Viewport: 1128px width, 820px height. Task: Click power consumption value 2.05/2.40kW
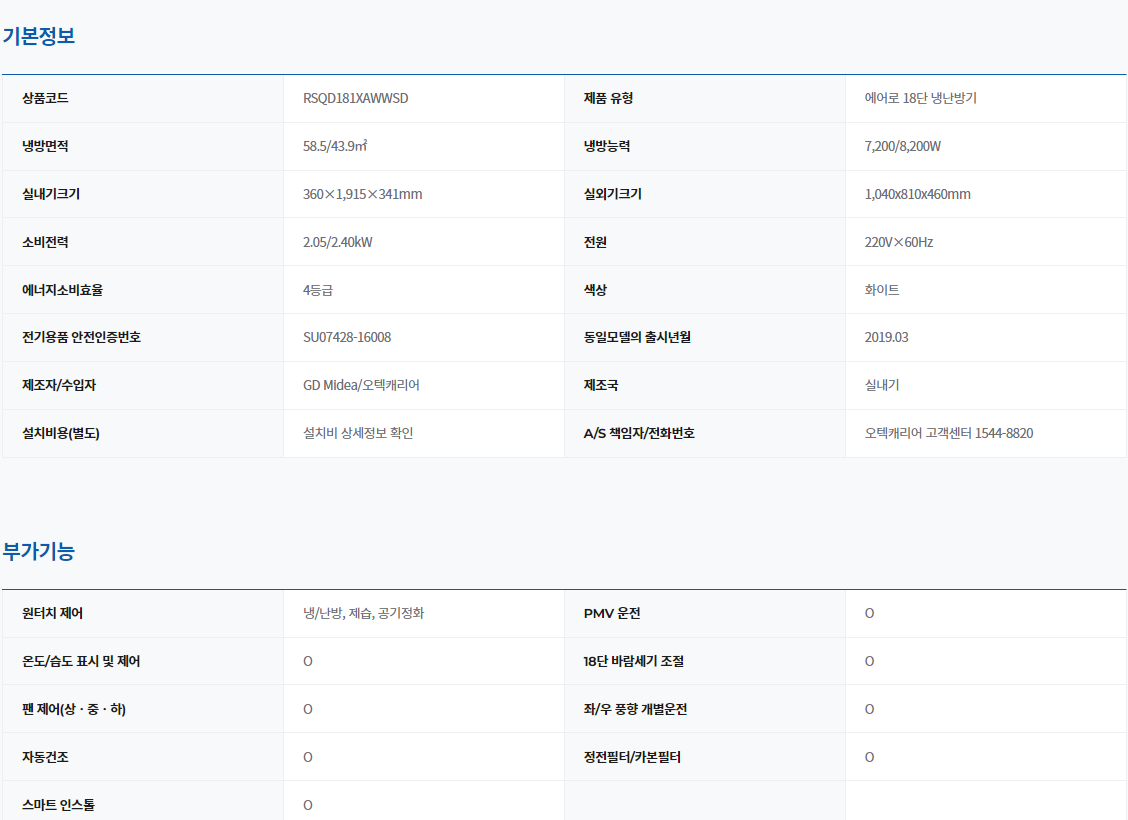coord(337,242)
